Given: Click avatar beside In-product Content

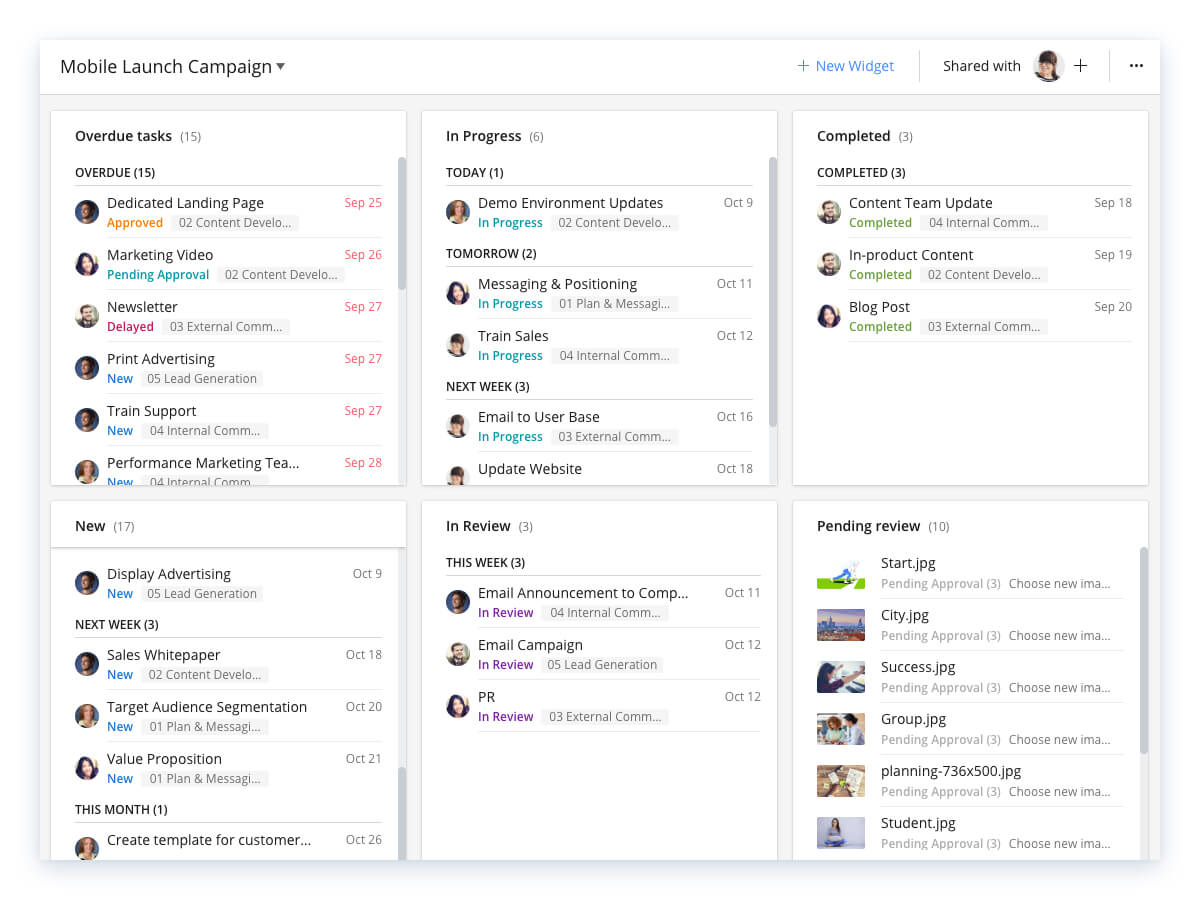Looking at the screenshot, I should 829,264.
